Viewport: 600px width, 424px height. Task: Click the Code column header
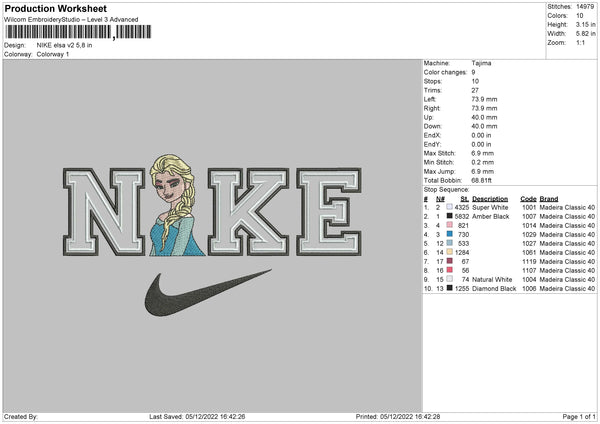point(528,199)
